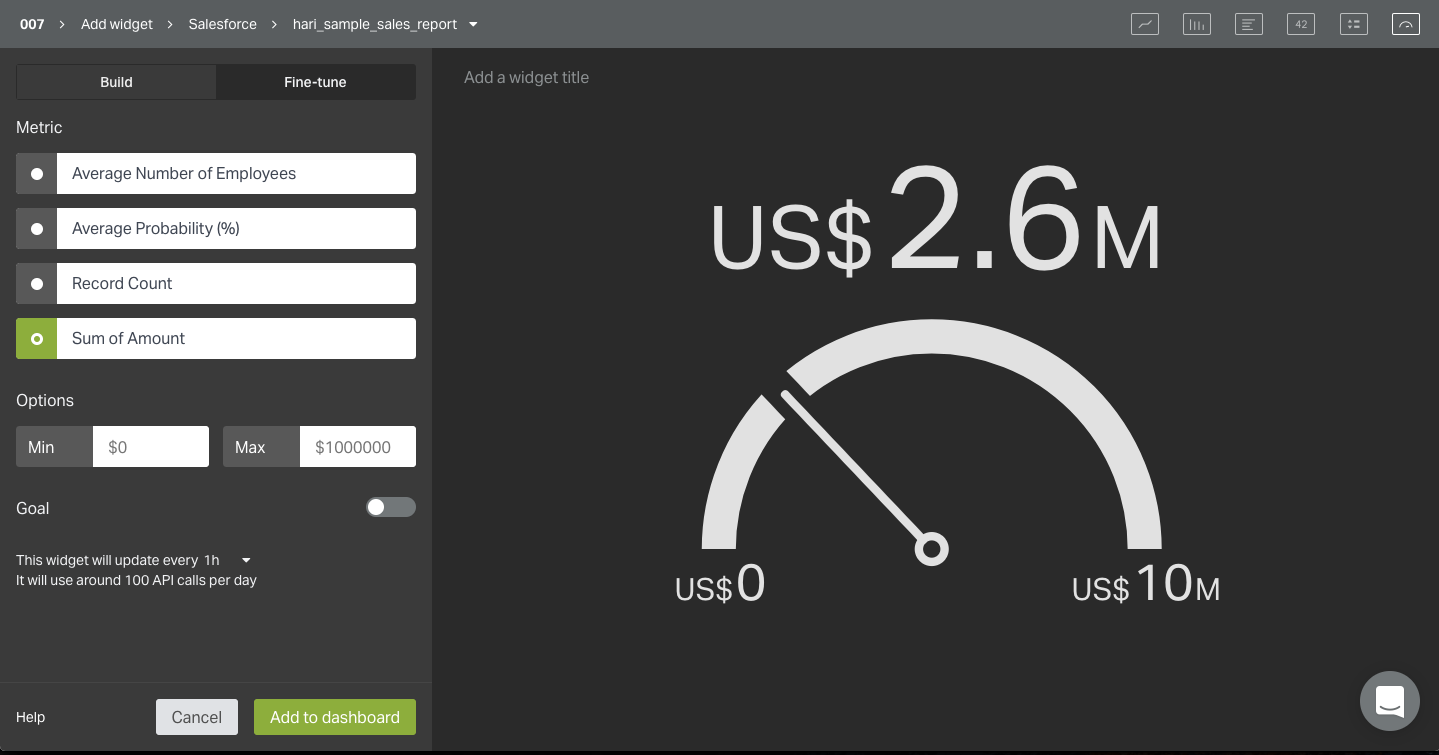Switch to the Build tab
The image size is (1439, 755).
tap(116, 82)
